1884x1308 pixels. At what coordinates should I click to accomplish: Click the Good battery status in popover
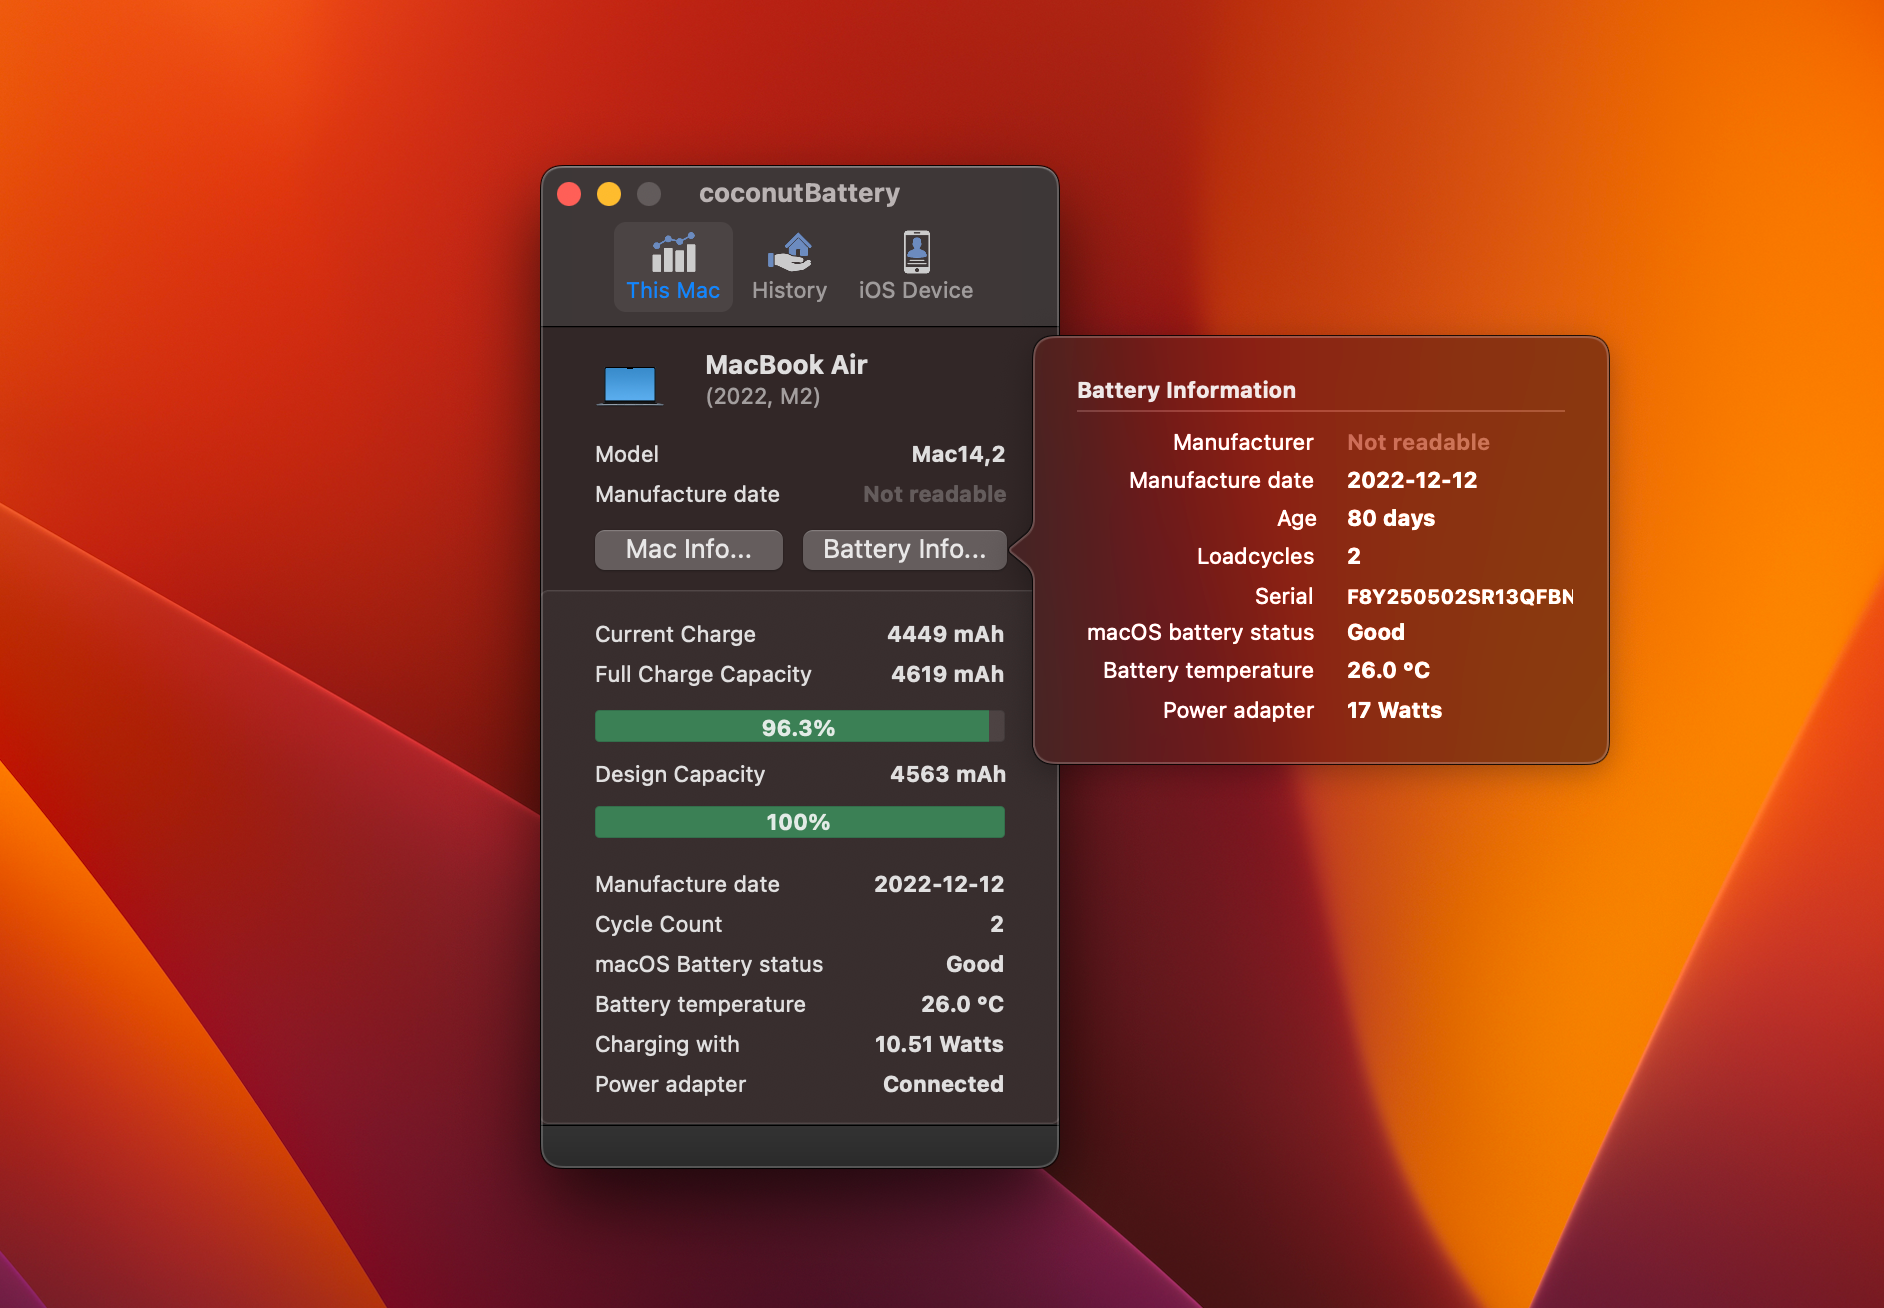click(1376, 632)
